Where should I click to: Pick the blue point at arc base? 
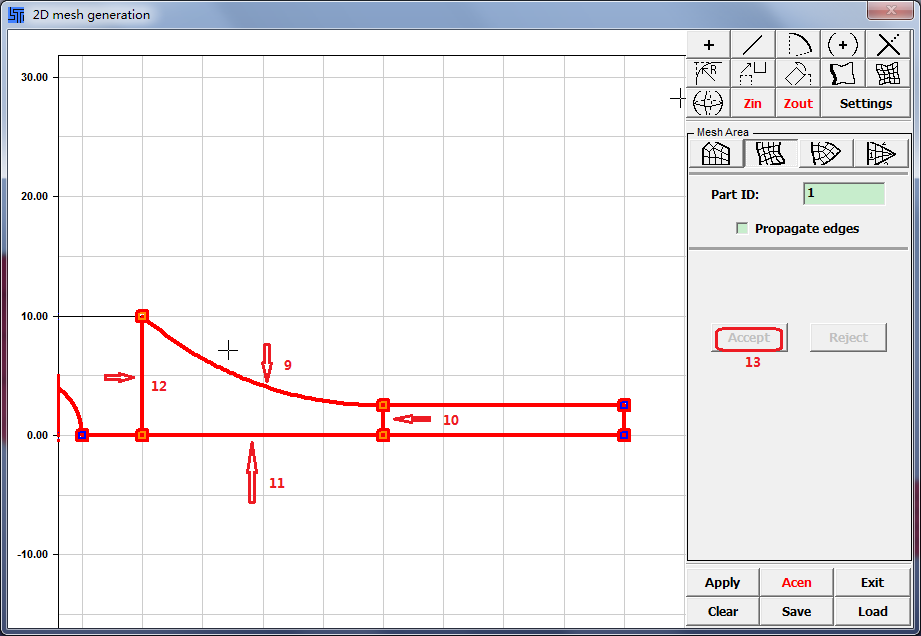pos(82,435)
